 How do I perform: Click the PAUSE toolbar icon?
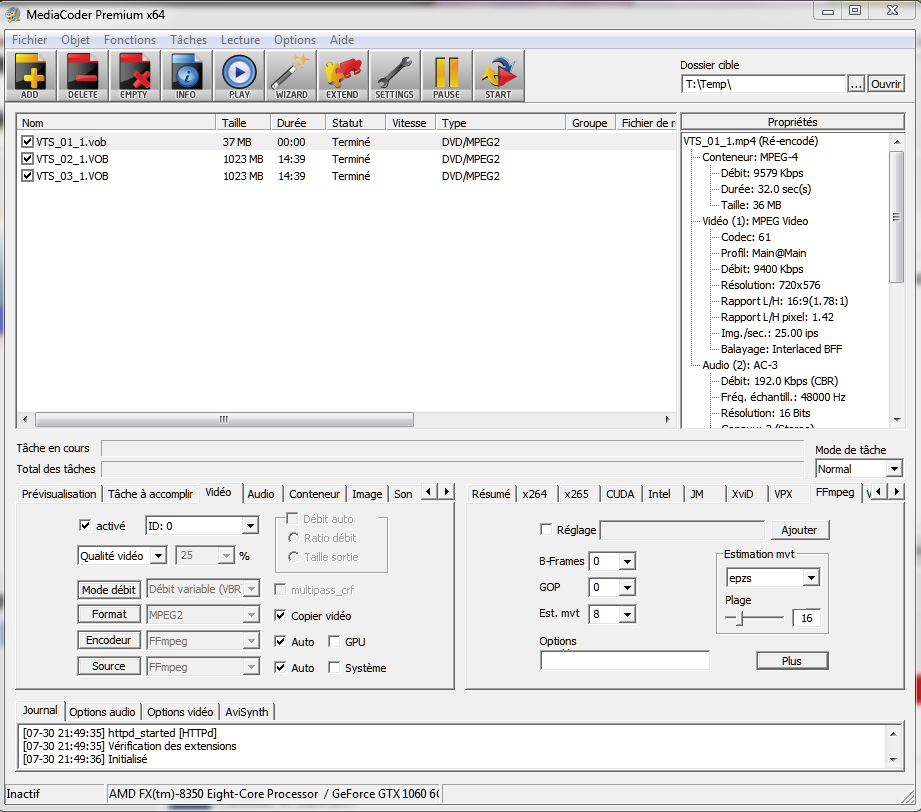[x=446, y=76]
